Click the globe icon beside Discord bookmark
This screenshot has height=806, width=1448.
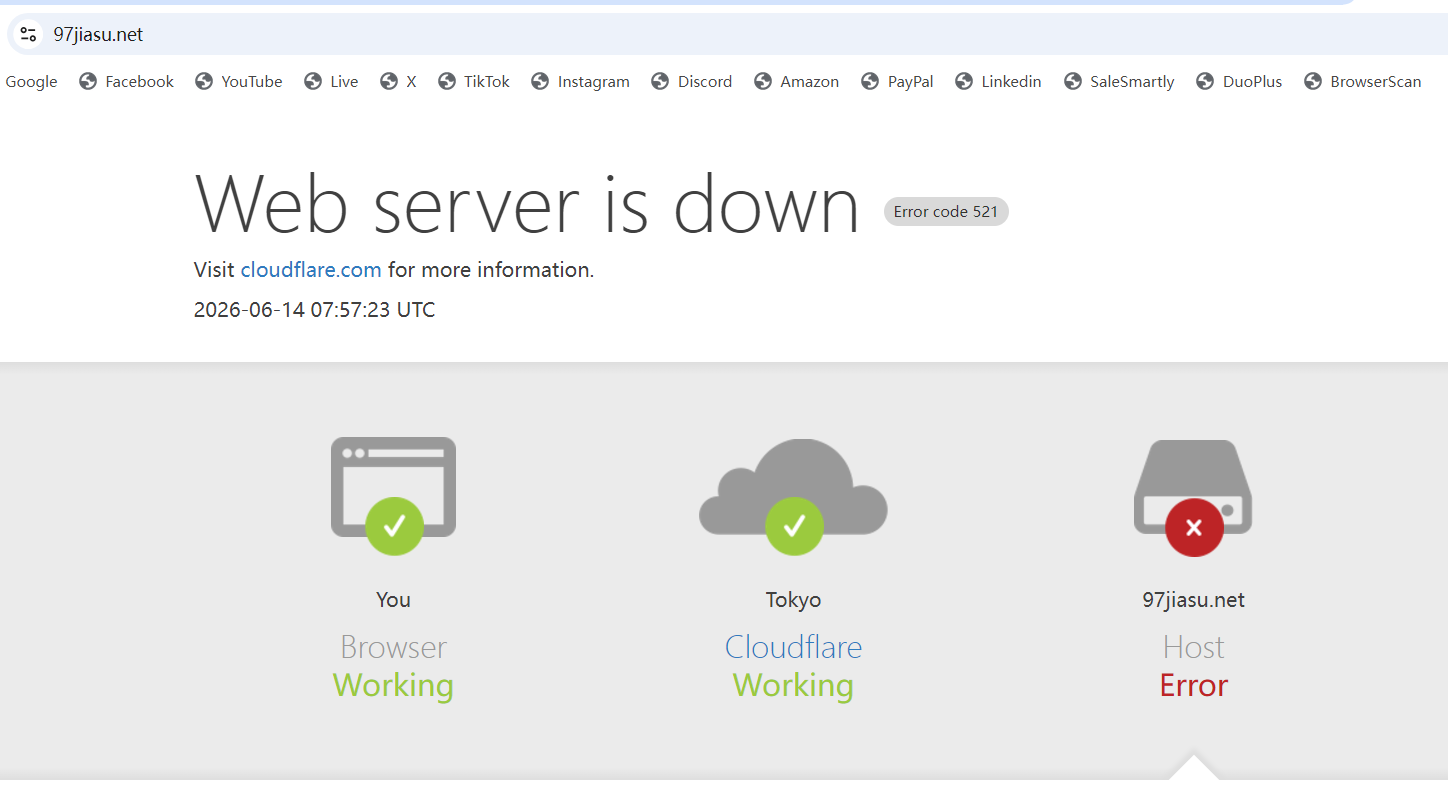tap(660, 82)
